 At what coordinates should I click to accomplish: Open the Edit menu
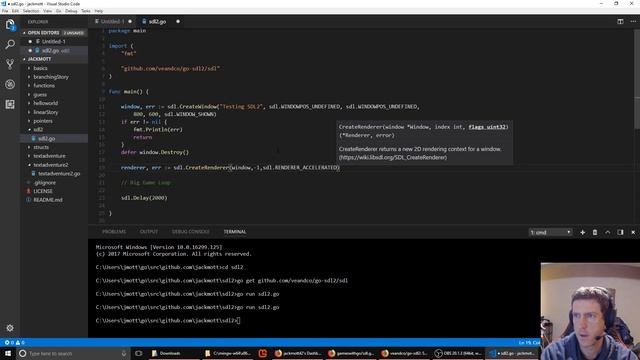[x=15, y=11]
